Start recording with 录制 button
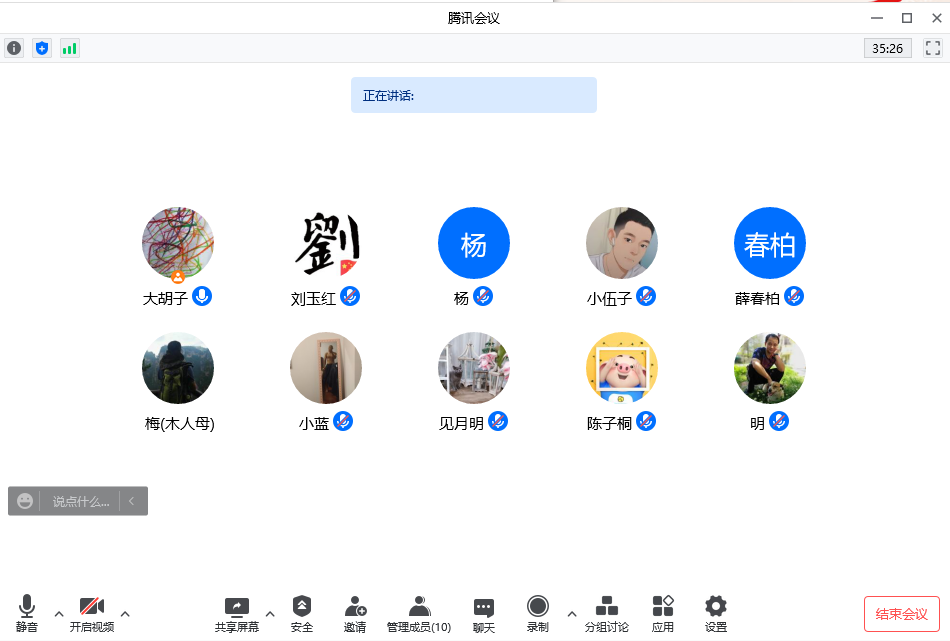 (x=538, y=613)
